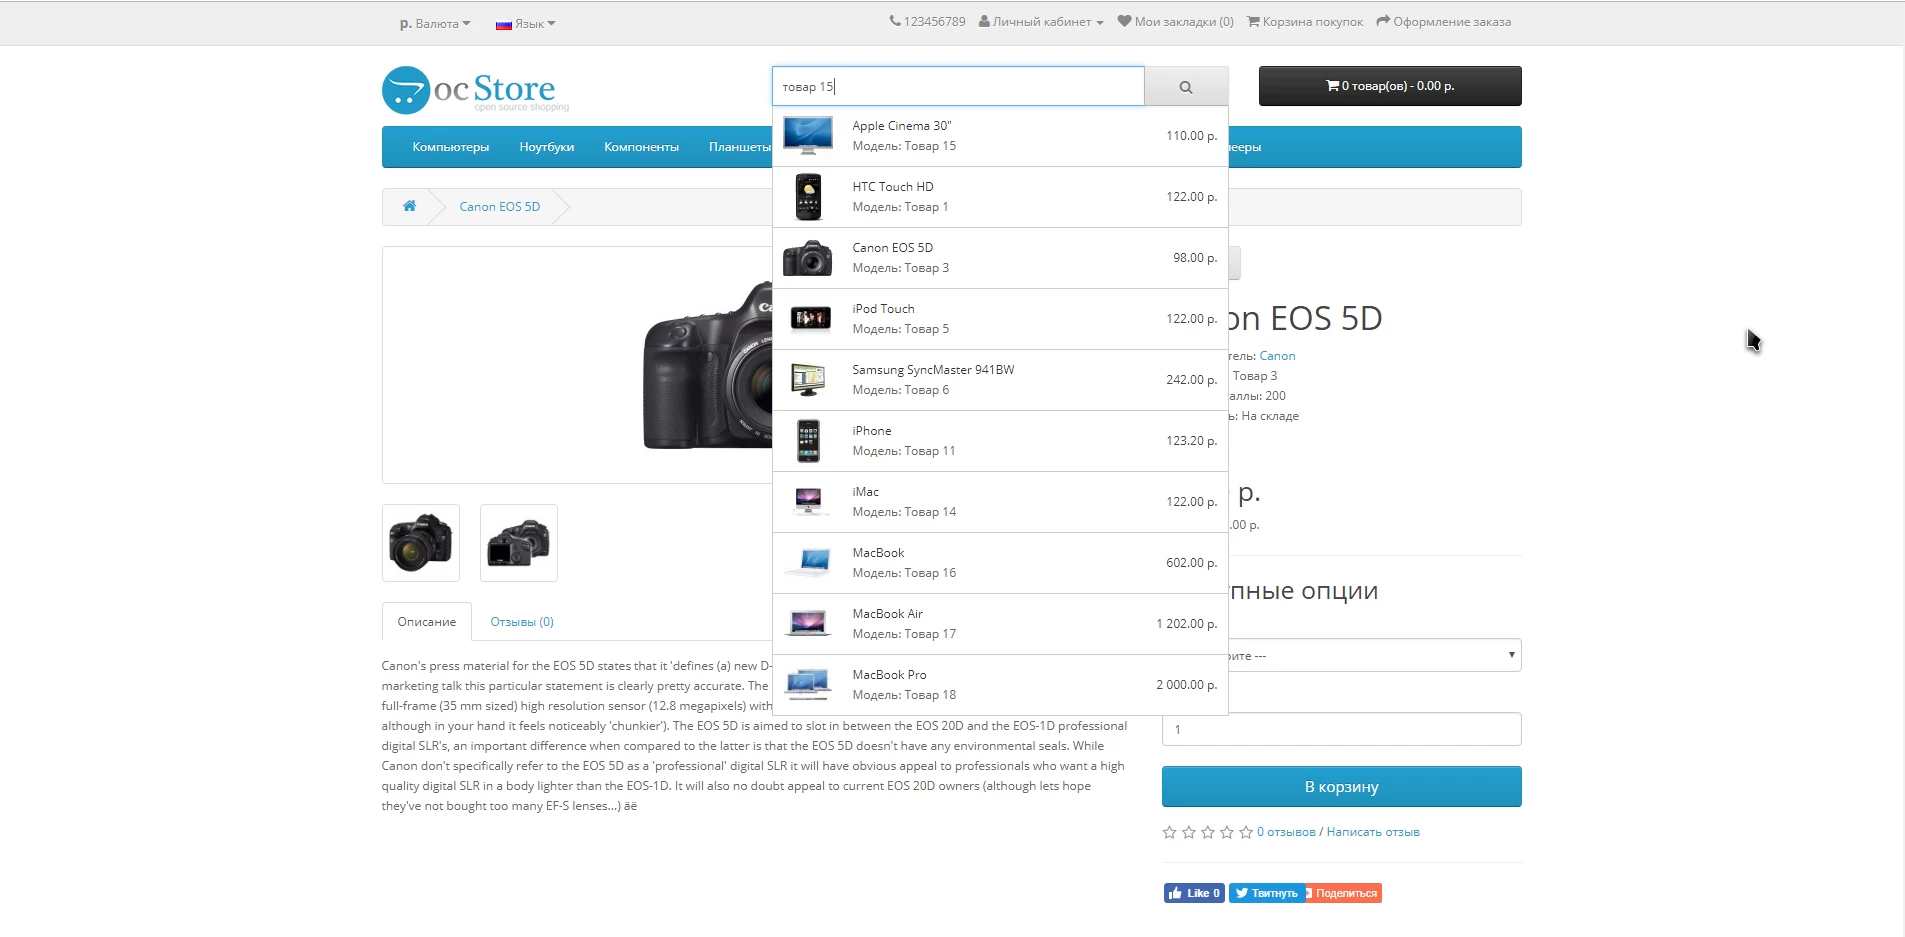The width and height of the screenshot is (1905, 937).
Task: Open the Валюта currency dropdown
Action: tap(435, 23)
